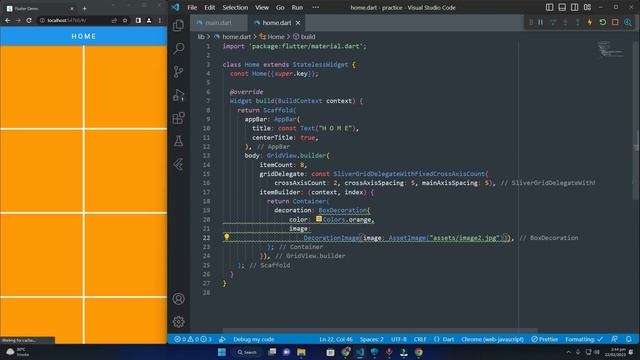This screenshot has height=360, width=640.
Task: Toggle the primary side bar layout
Action: pyautogui.click(x=550, y=7)
